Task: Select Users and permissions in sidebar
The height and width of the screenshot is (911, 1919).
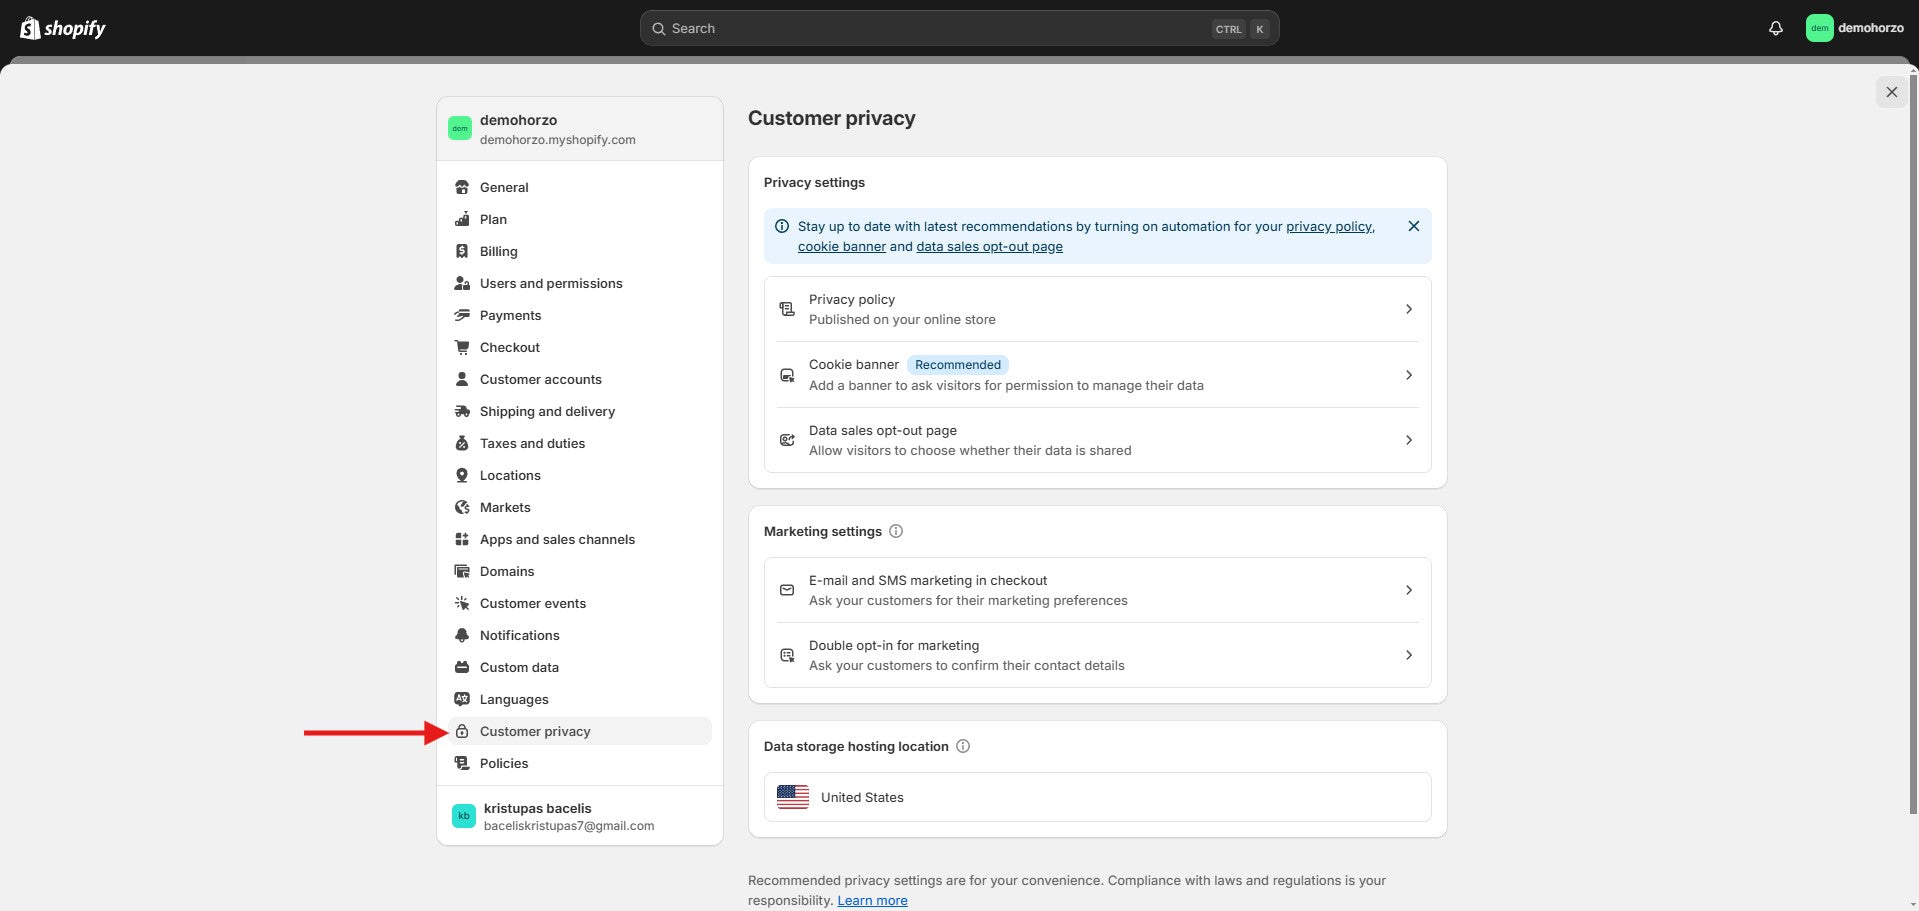Action: coord(550,283)
